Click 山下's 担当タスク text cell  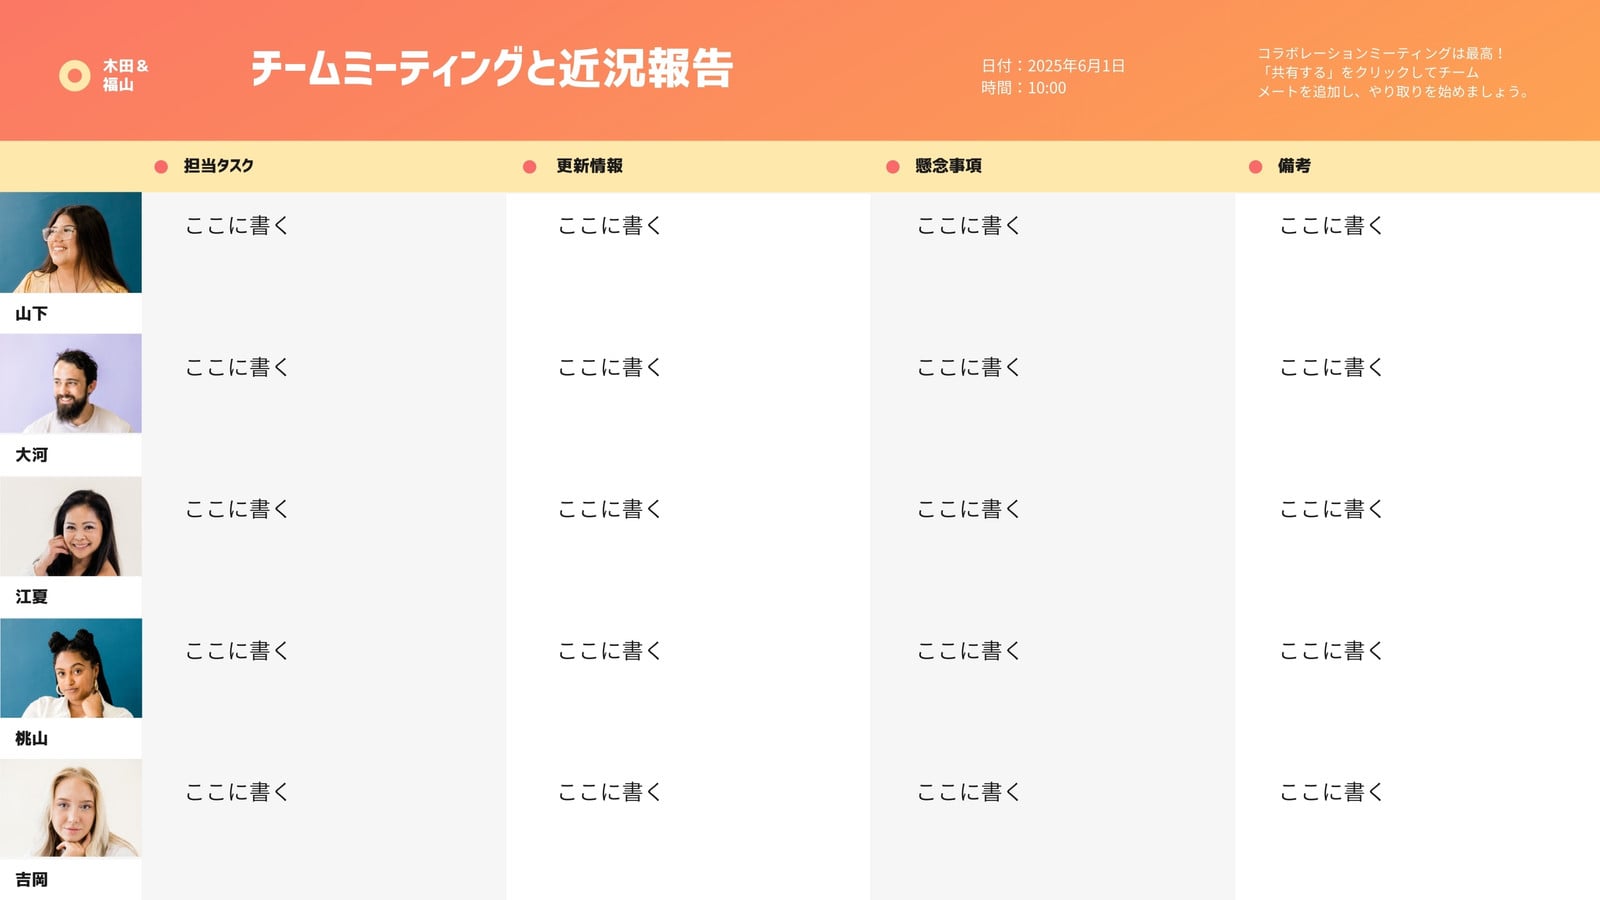(237, 226)
